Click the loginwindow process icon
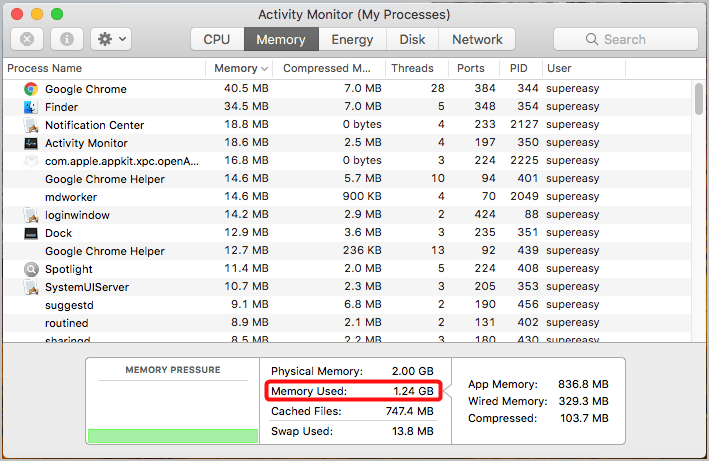Image resolution: width=709 pixels, height=461 pixels. tap(31, 215)
